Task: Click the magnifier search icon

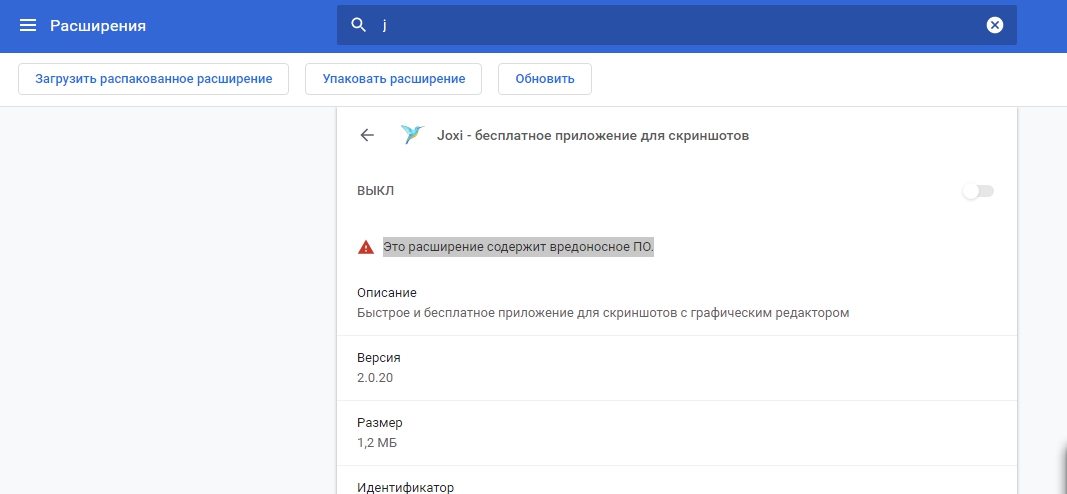Action: point(359,25)
